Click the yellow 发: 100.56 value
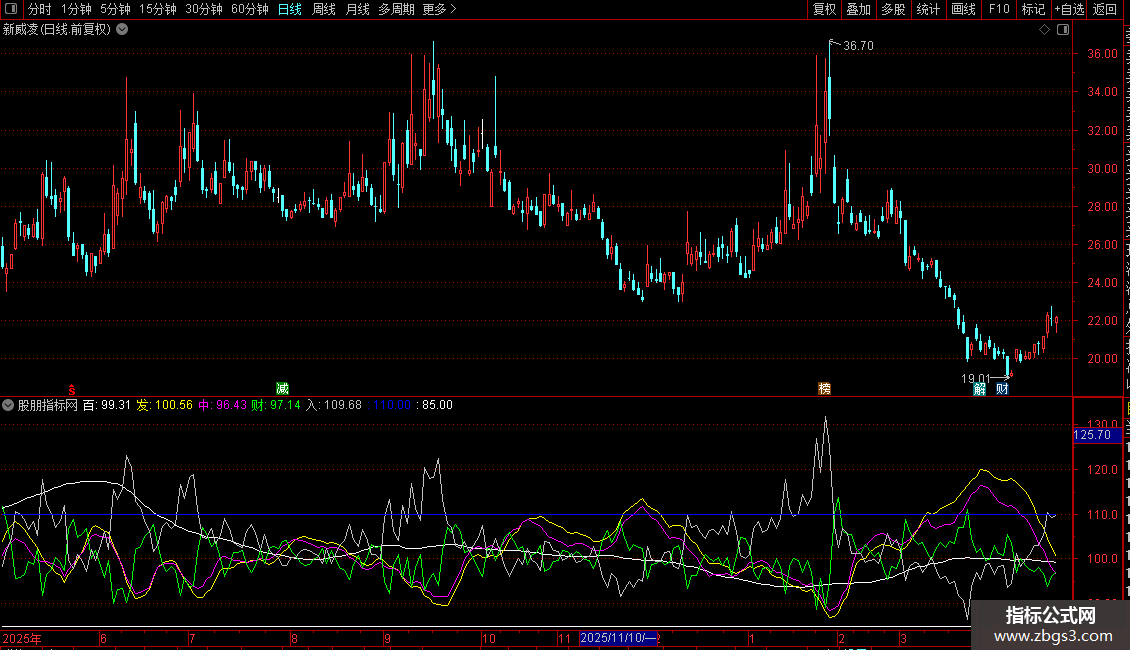Viewport: 1130px width, 650px height. click(x=164, y=405)
